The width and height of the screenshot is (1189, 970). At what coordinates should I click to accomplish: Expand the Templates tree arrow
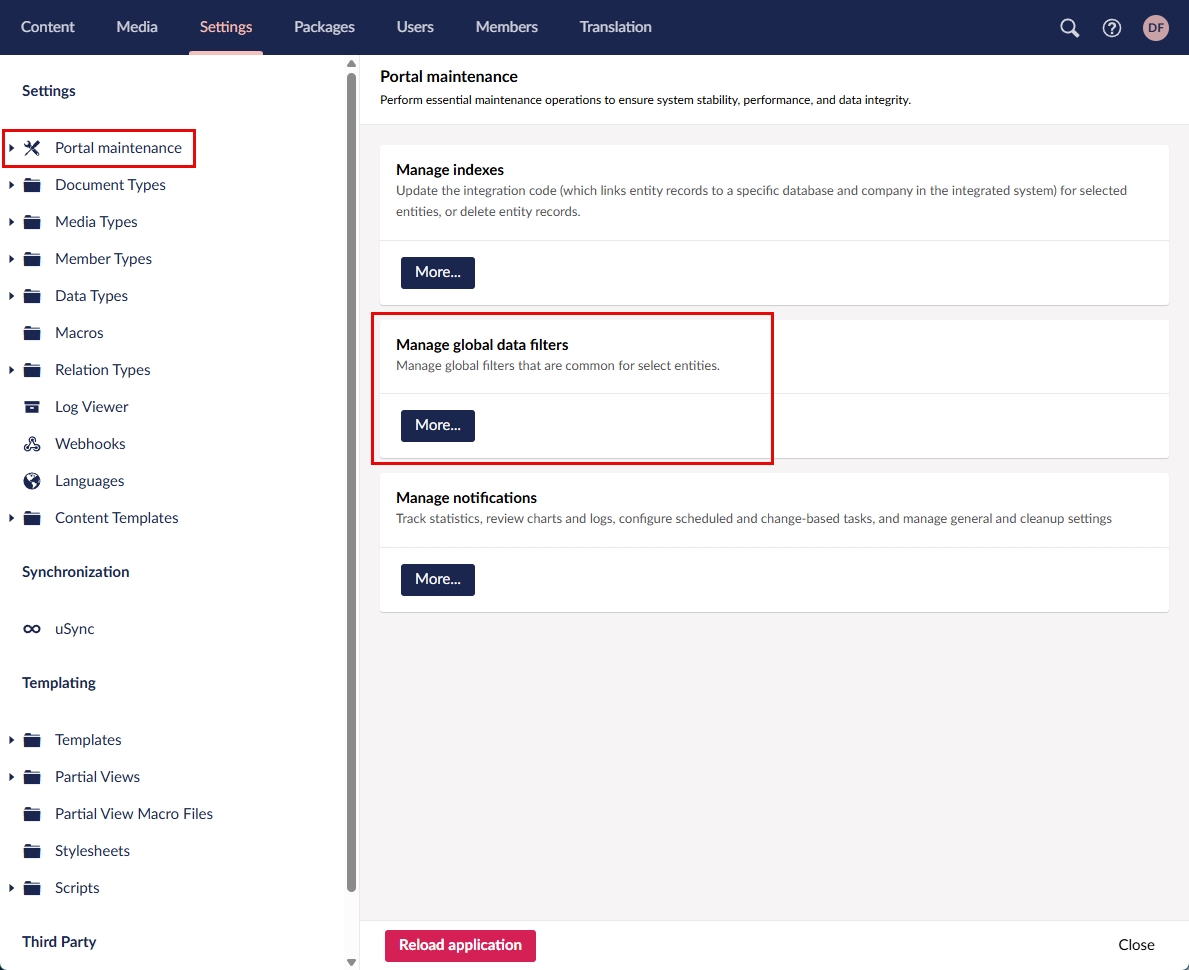click(x=11, y=740)
